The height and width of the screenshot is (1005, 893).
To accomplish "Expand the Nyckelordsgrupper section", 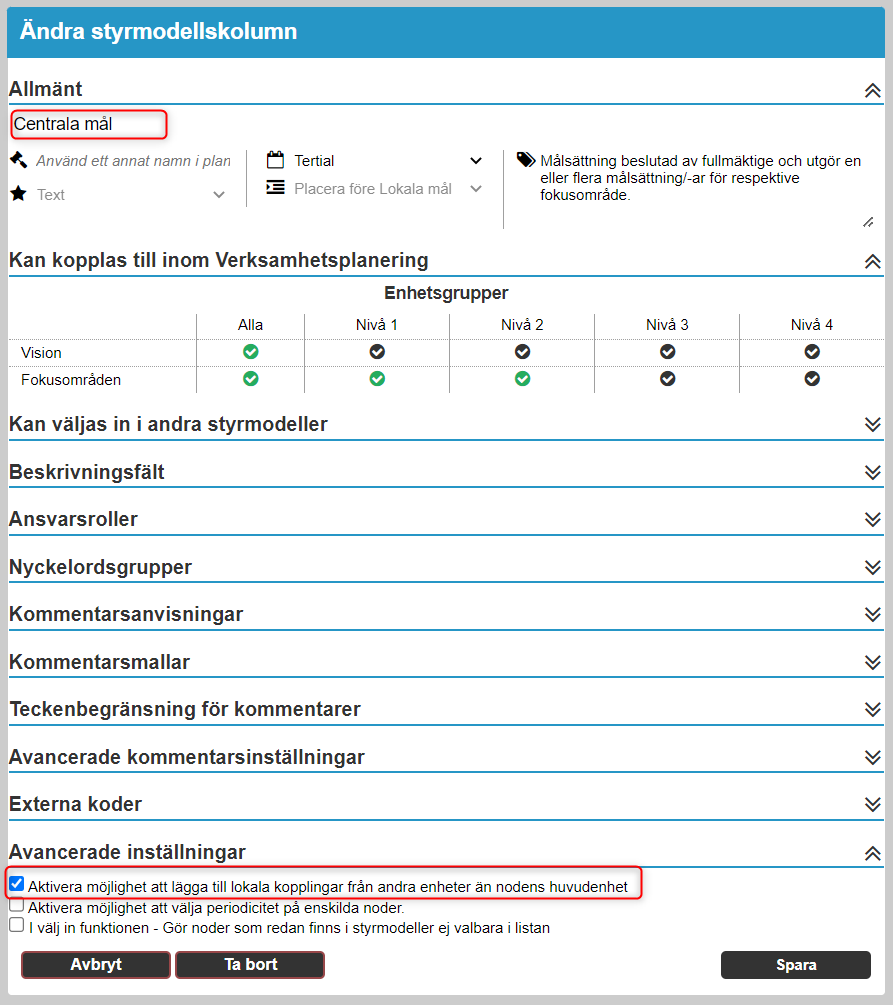I will pos(872,567).
